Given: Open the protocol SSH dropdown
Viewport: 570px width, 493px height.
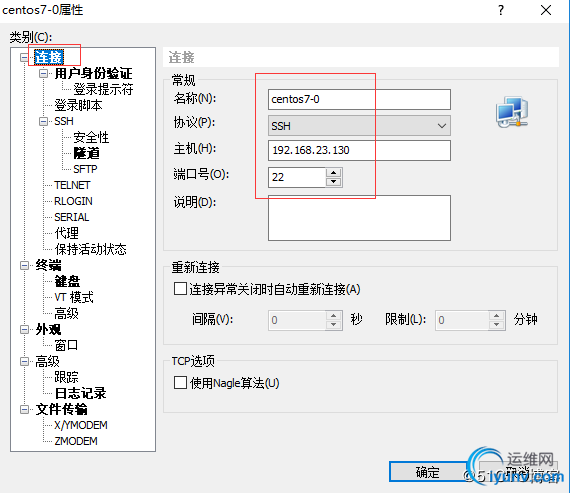Looking at the screenshot, I should point(359,126).
